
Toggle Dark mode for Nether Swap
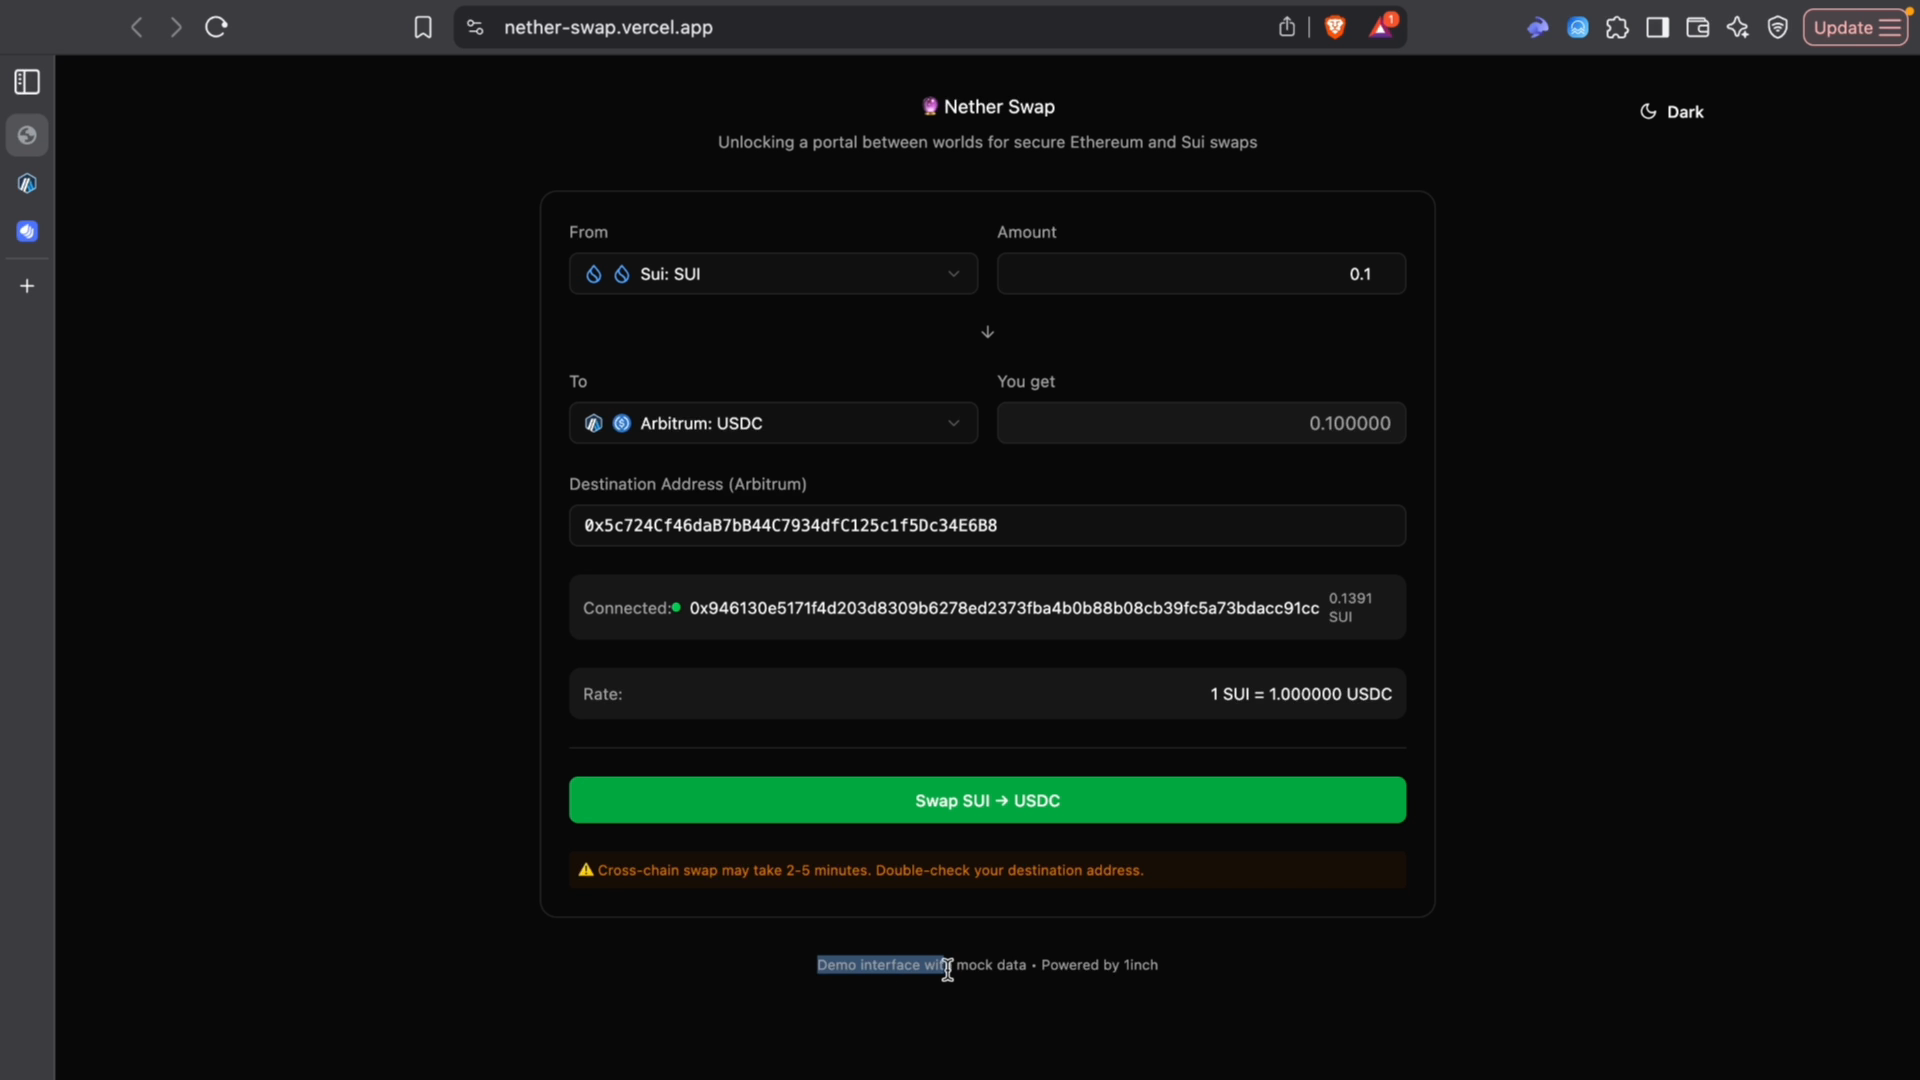coord(1671,111)
